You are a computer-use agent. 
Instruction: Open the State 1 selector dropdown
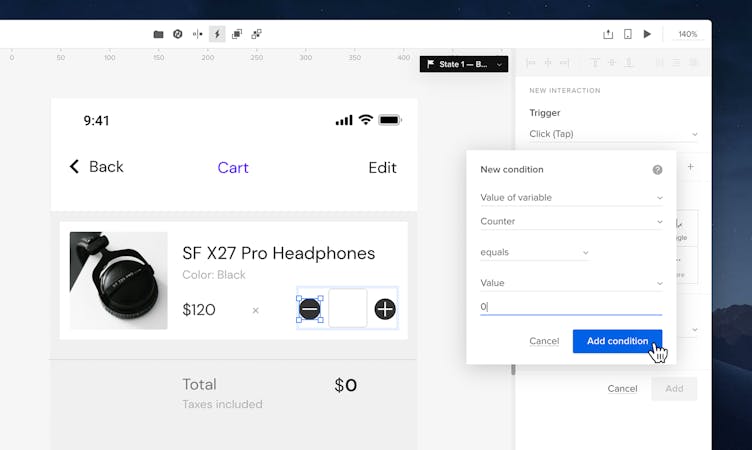point(464,64)
